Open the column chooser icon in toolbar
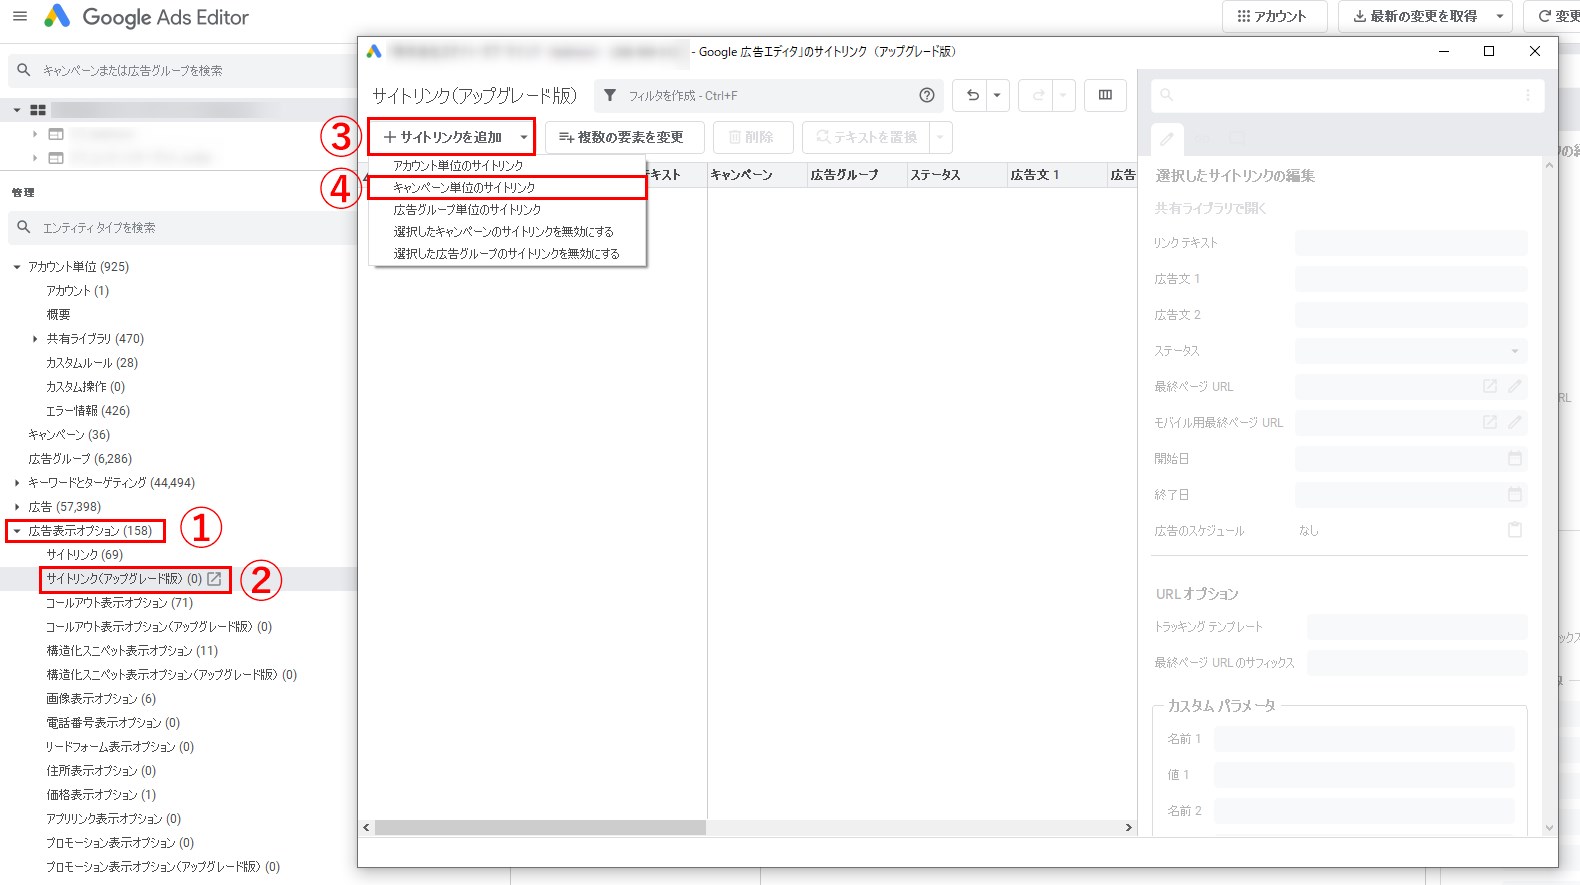Screen dimensions: 1580x885 click(1105, 95)
